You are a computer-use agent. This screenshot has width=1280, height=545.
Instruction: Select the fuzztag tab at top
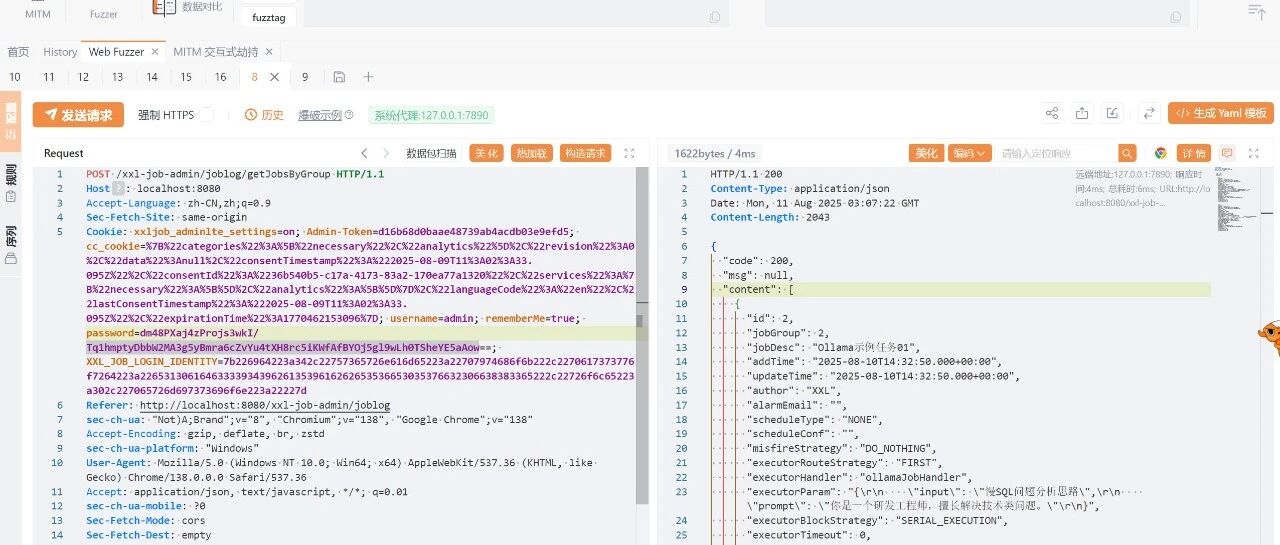click(x=267, y=16)
